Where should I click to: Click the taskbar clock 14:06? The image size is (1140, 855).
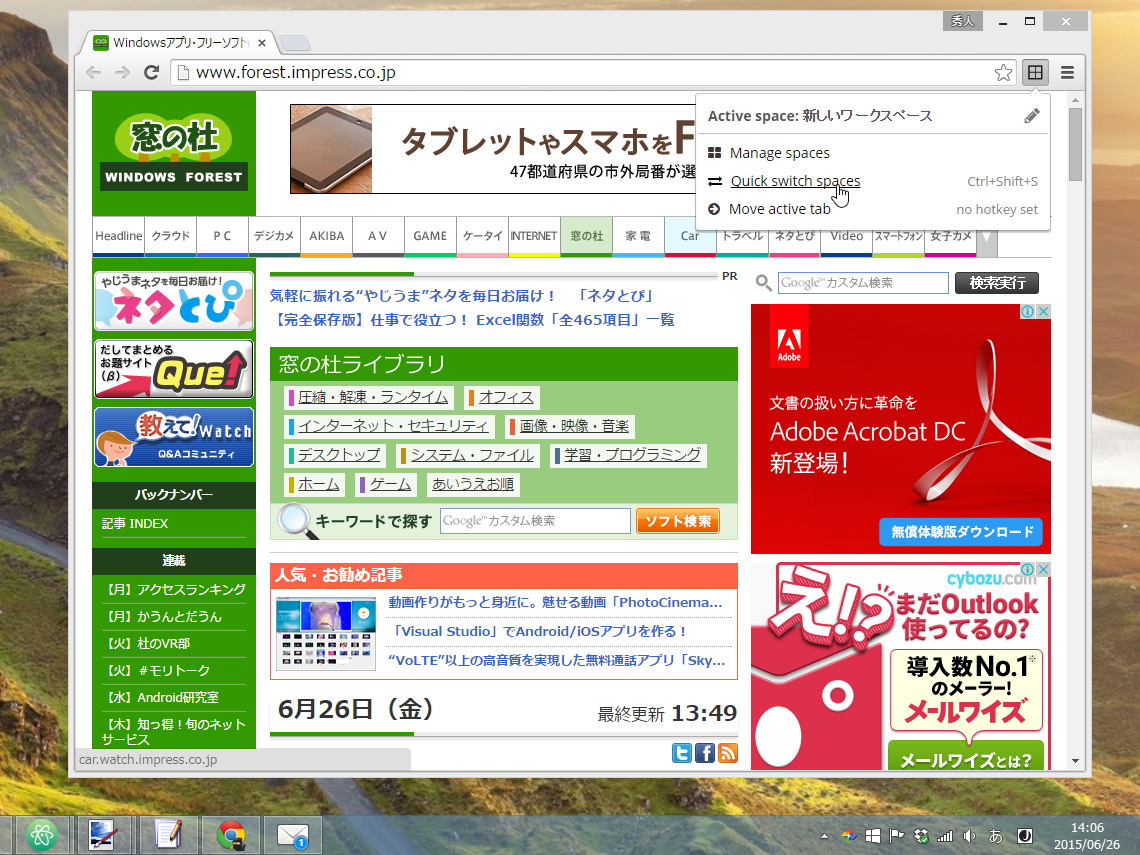point(1087,828)
